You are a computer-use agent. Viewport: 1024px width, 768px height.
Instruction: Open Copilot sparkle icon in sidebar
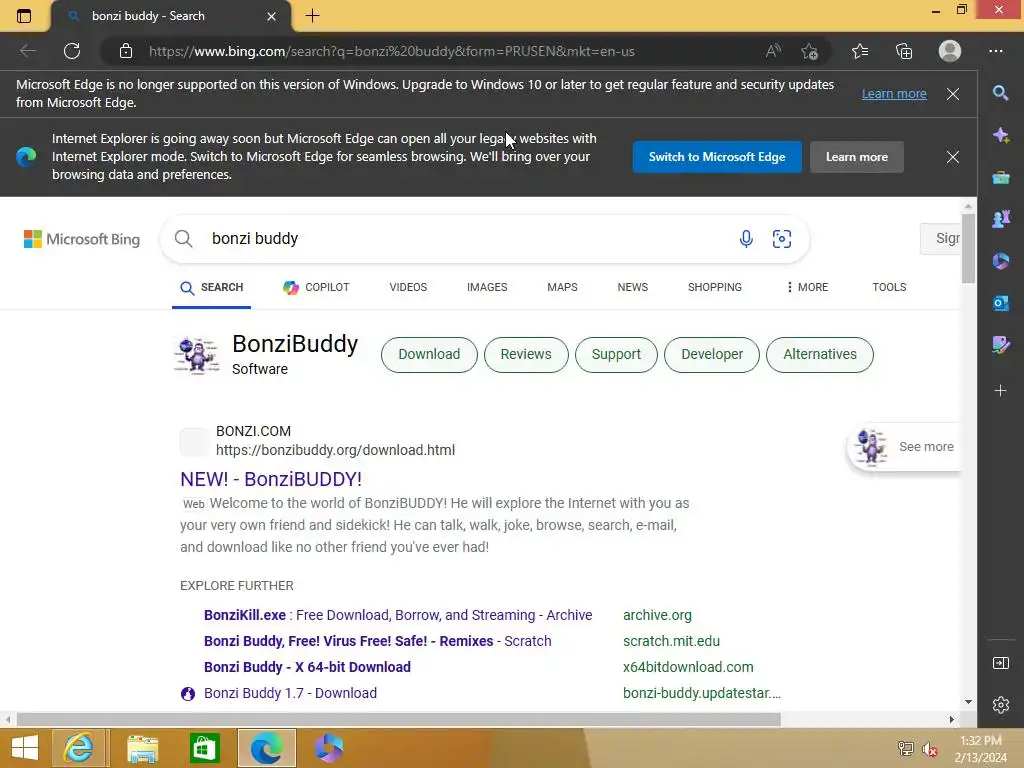pos(1000,136)
